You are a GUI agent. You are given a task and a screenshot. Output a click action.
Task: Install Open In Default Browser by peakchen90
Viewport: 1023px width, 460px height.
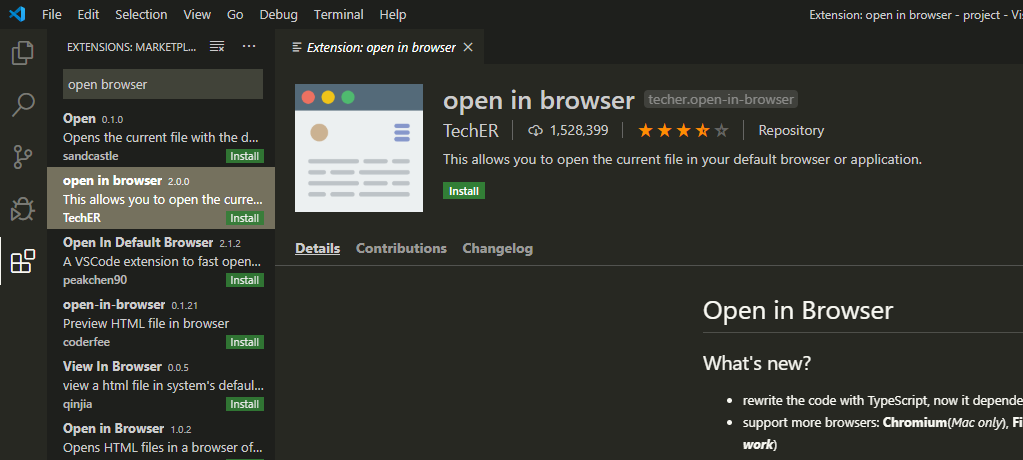click(245, 280)
